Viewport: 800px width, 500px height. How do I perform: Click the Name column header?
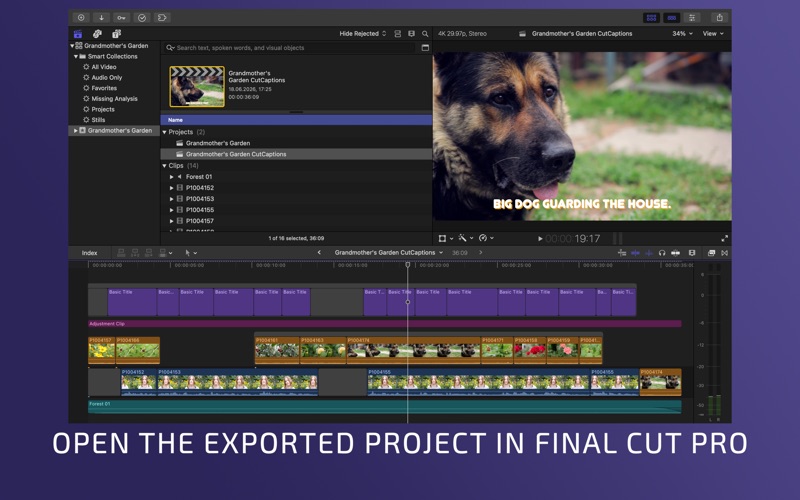[x=296, y=120]
